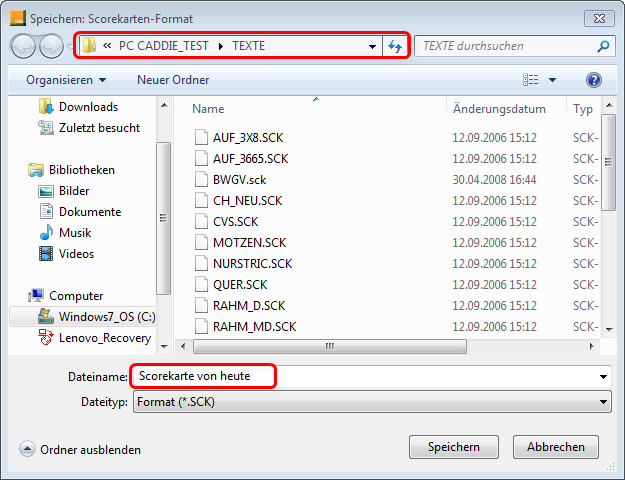The height and width of the screenshot is (480, 625).
Task: Click the Bibliotheken library icon
Action: coord(36,170)
